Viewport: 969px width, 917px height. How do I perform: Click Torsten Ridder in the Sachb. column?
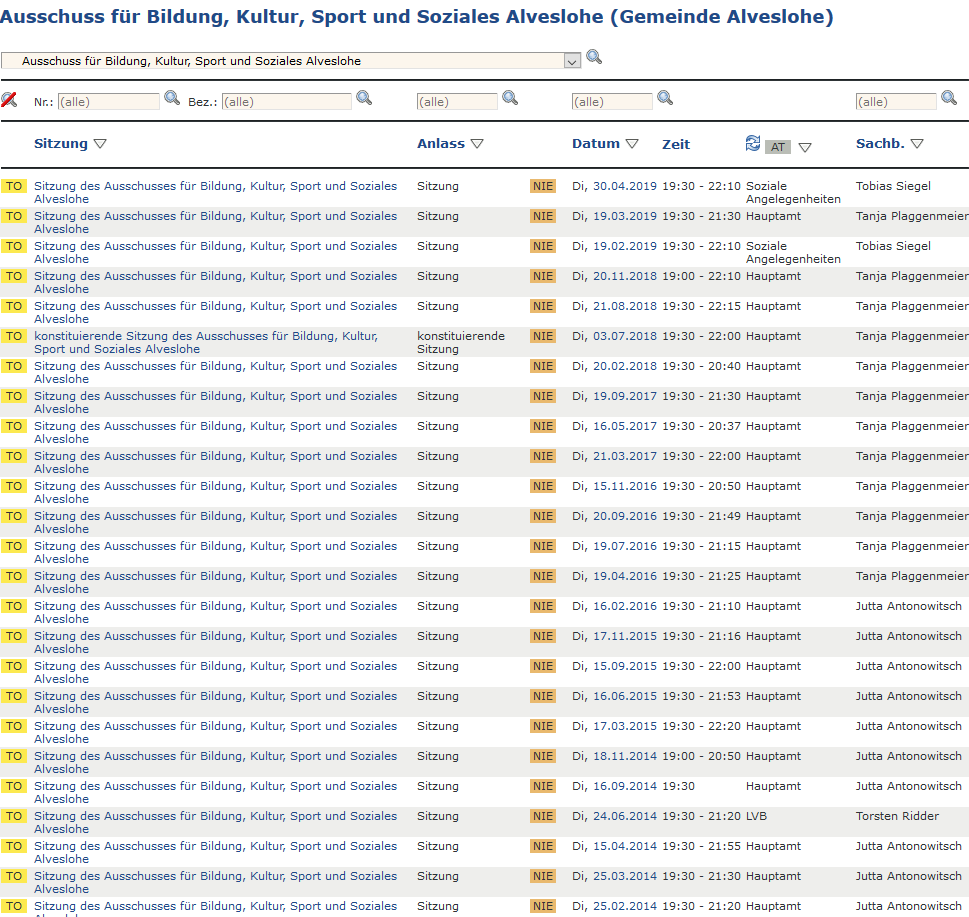[x=897, y=816]
